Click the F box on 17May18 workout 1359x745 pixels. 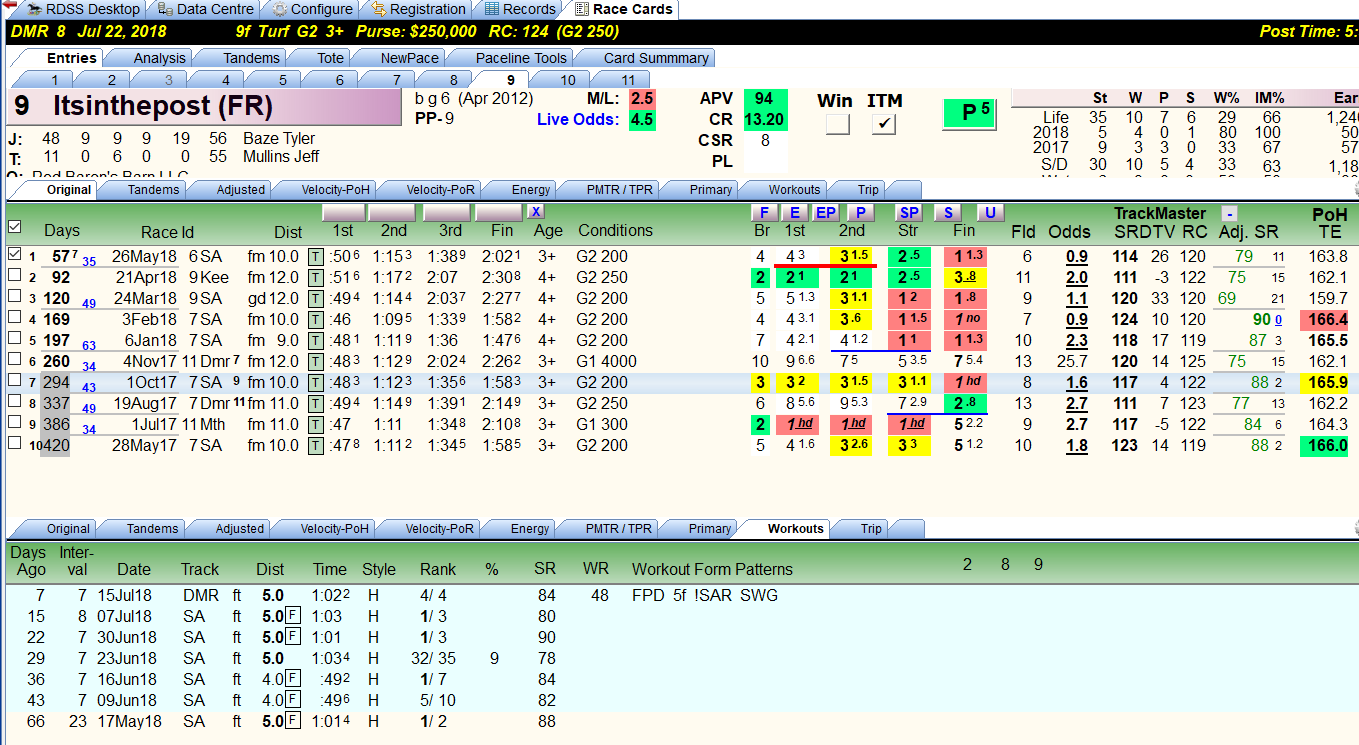tap(293, 721)
